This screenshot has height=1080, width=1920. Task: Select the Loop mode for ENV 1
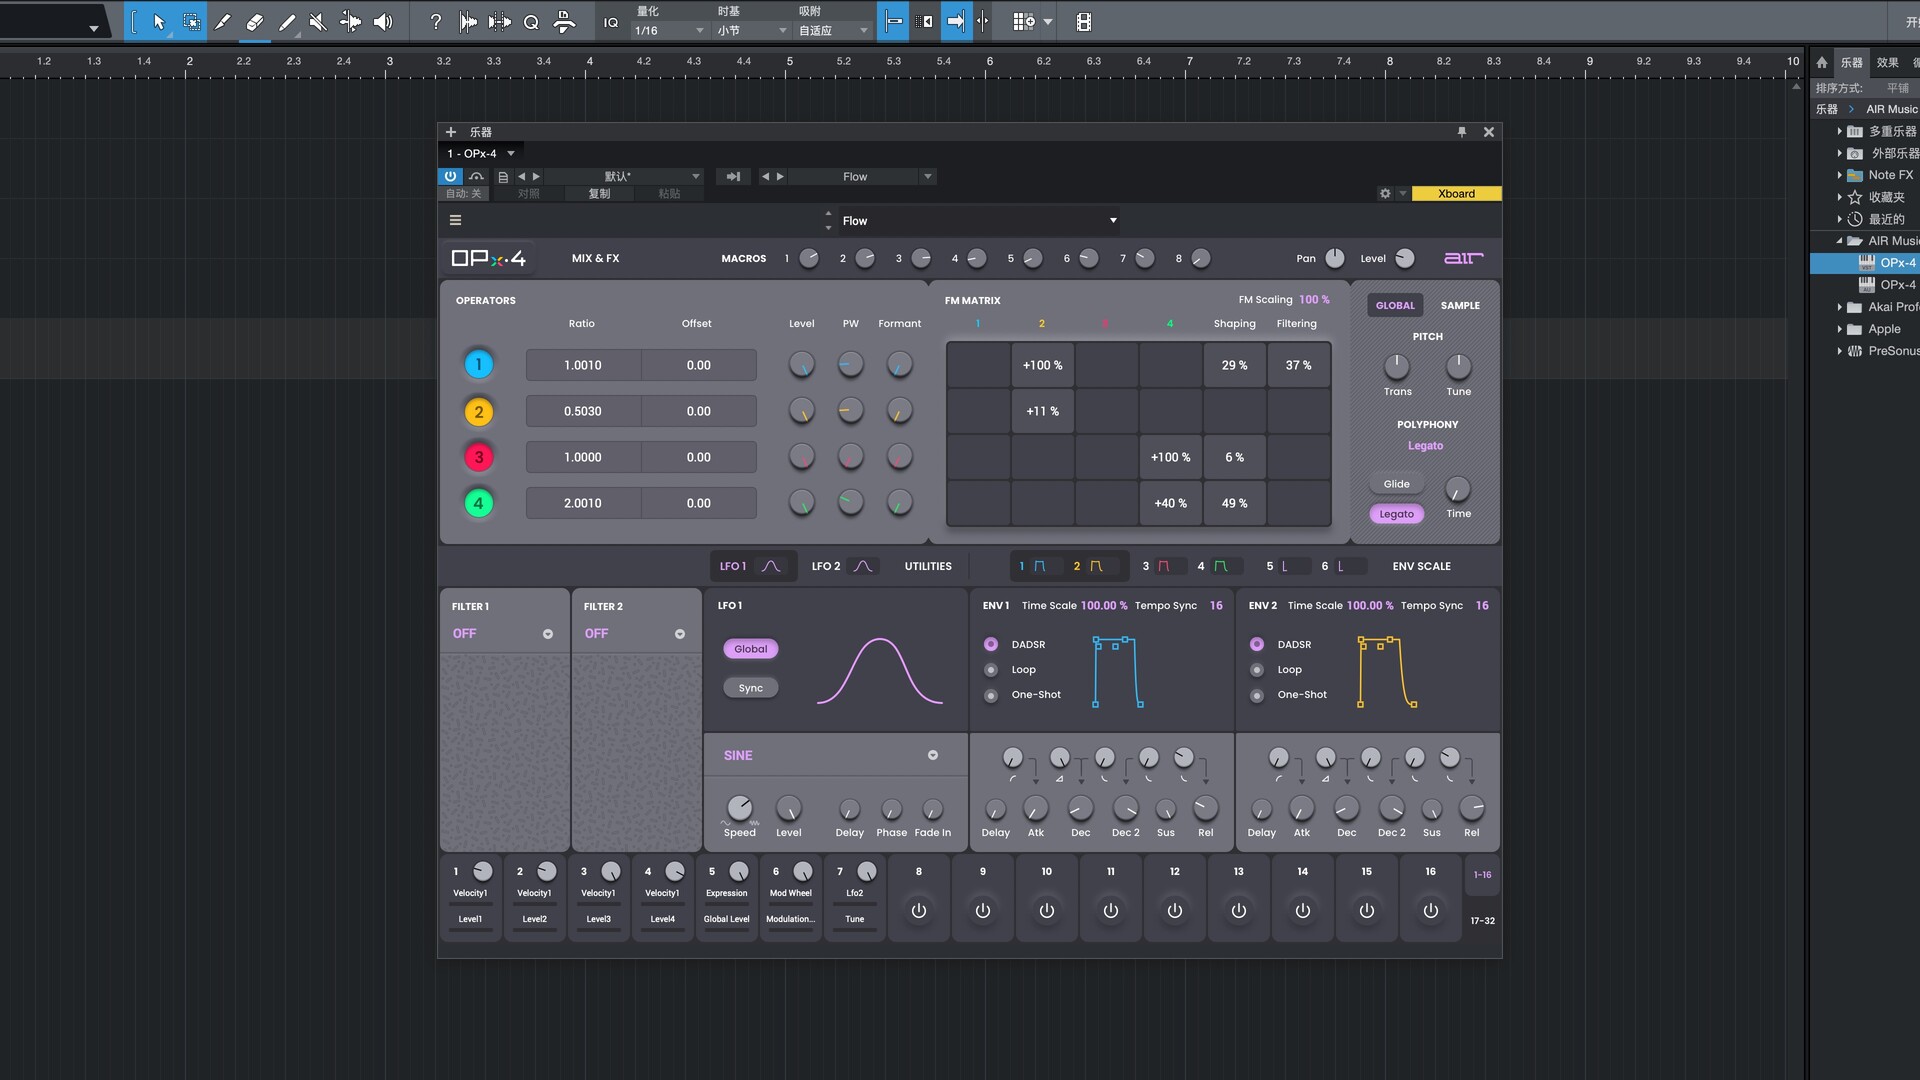point(991,670)
